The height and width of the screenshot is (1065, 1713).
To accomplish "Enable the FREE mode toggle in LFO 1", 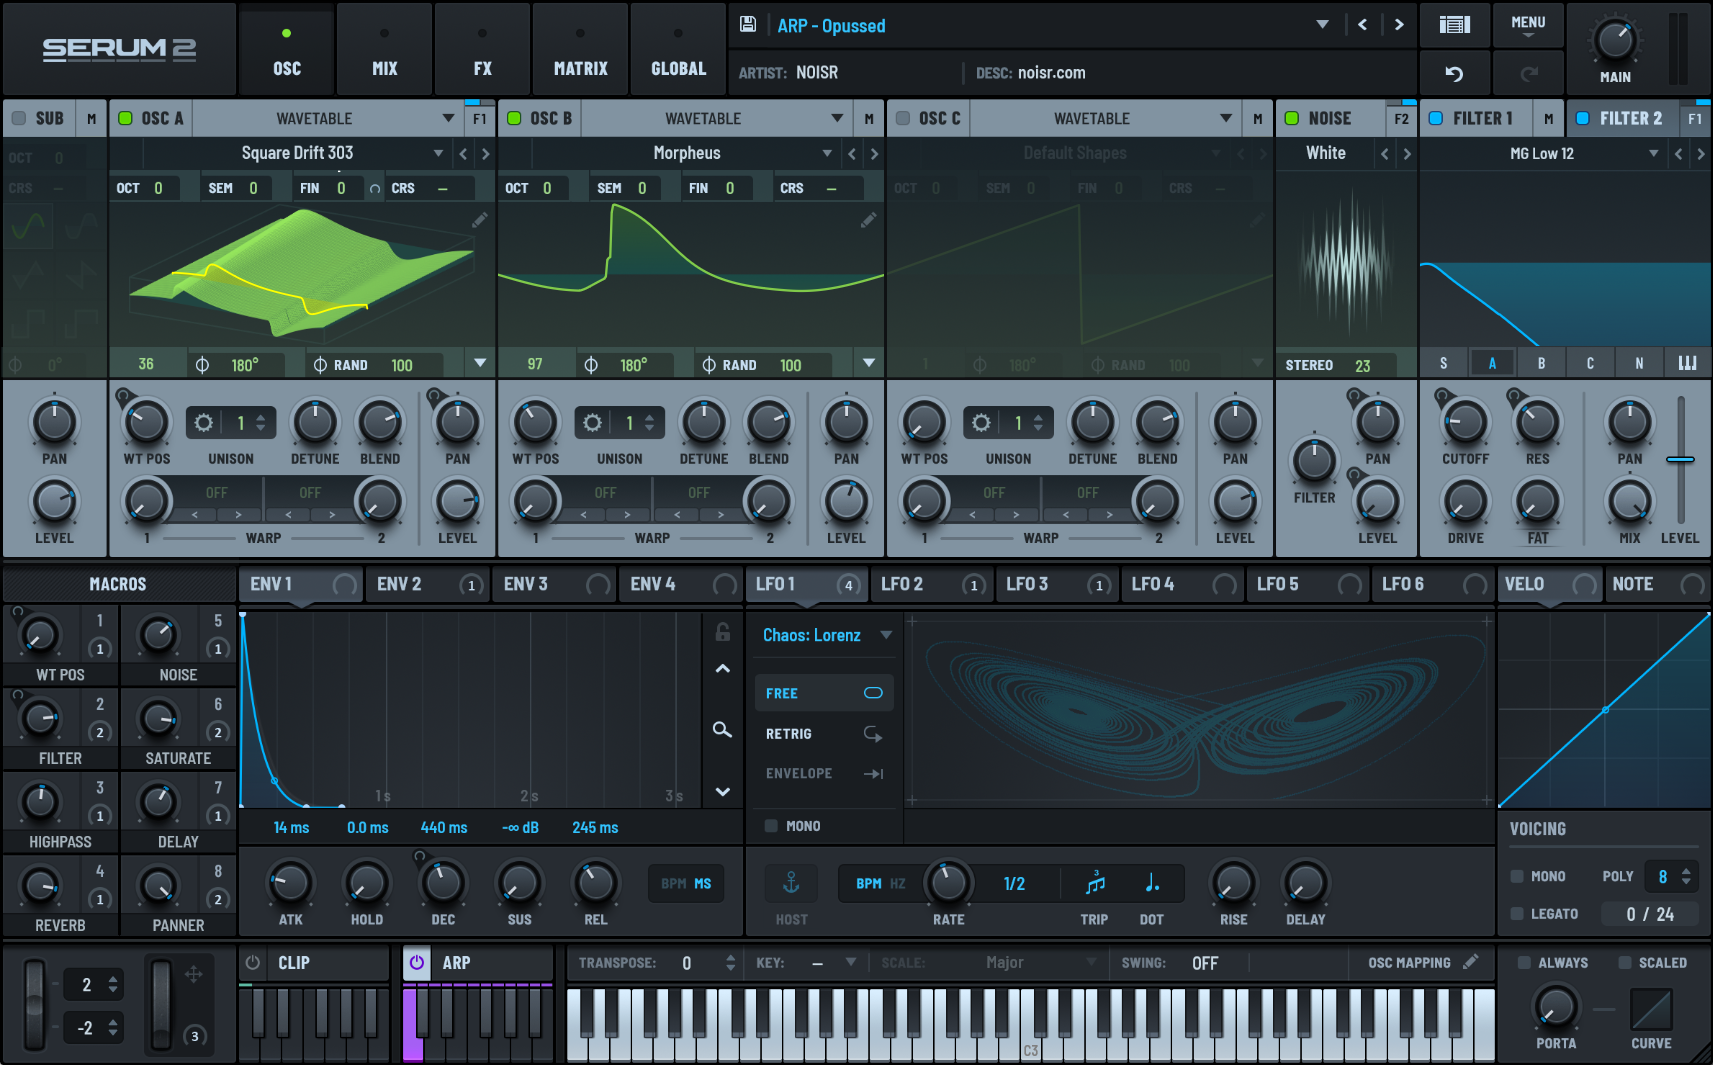I will (873, 692).
